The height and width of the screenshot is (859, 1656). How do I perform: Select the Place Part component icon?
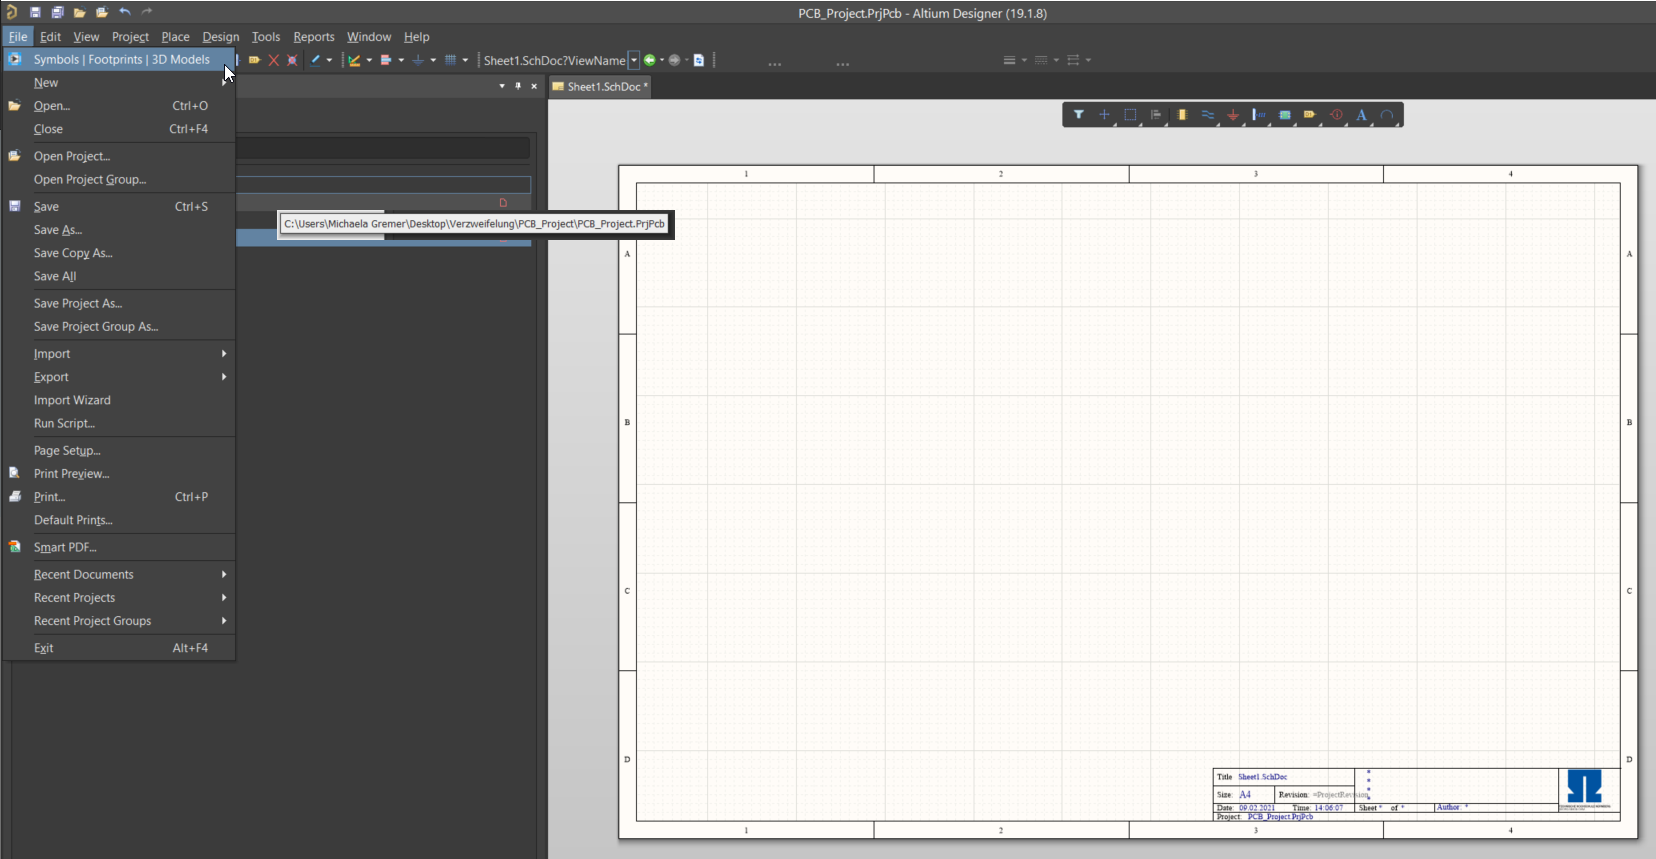tap(1181, 115)
